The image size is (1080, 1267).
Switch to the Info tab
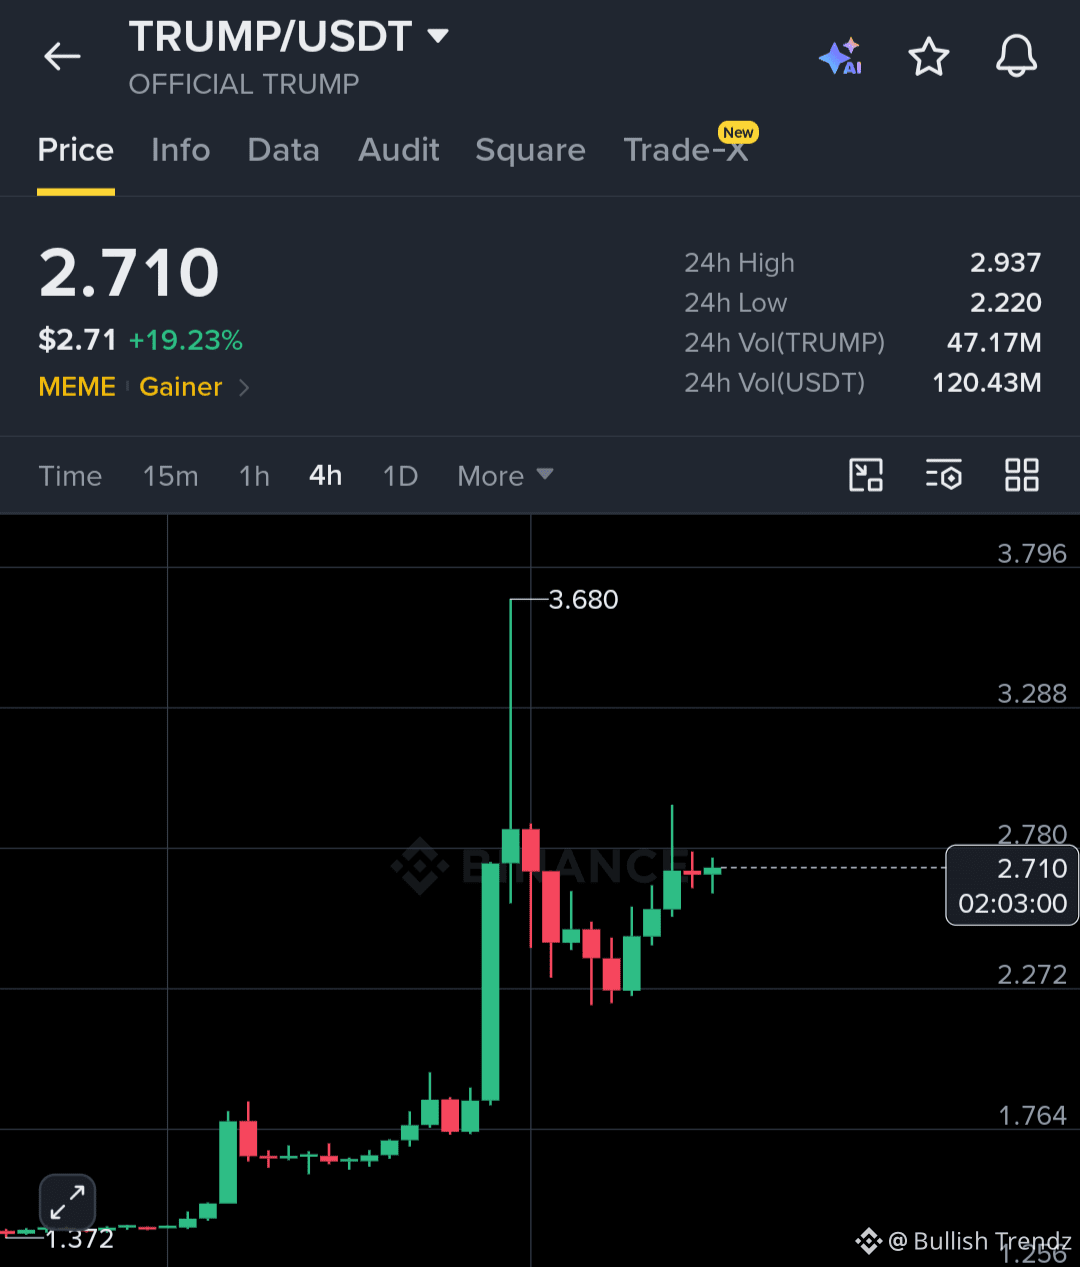click(181, 150)
